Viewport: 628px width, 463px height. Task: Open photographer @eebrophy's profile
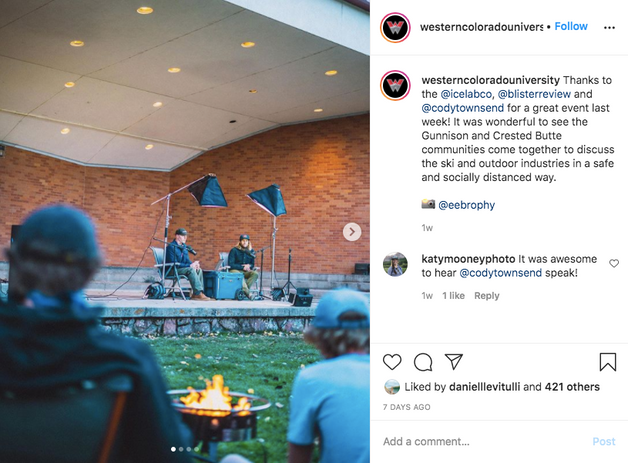coord(467,205)
